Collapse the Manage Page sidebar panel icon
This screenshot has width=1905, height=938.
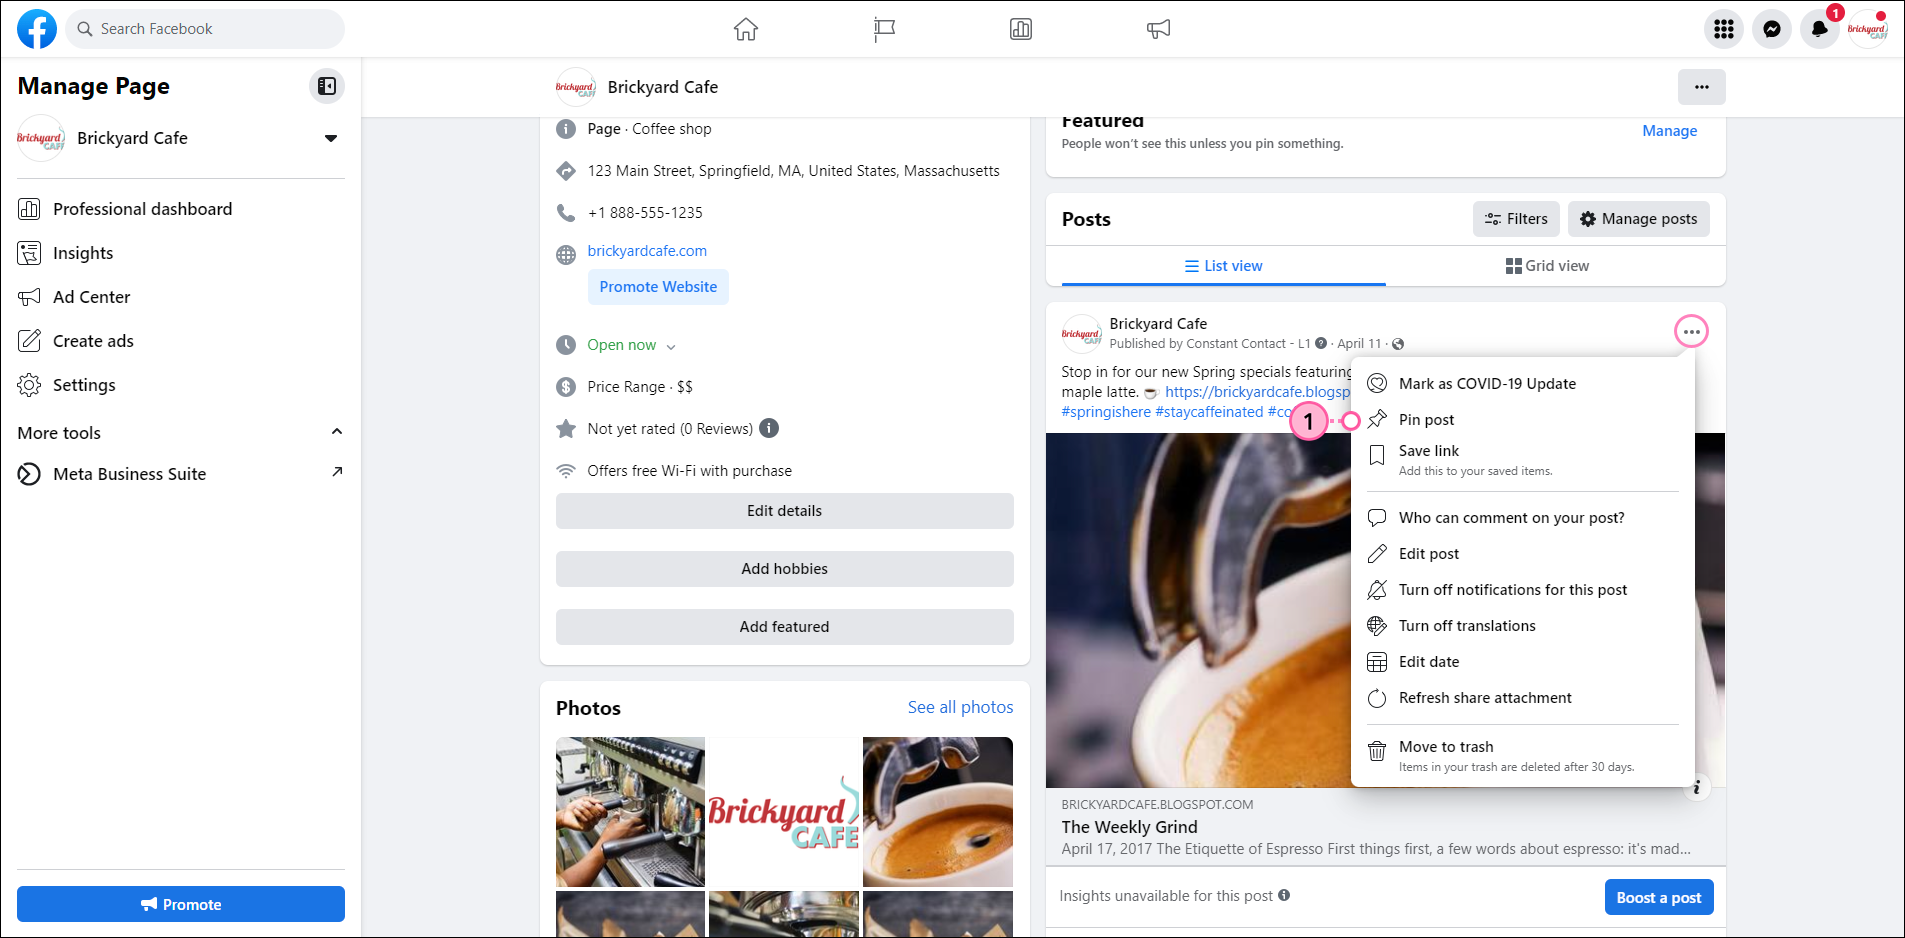pyautogui.click(x=327, y=86)
